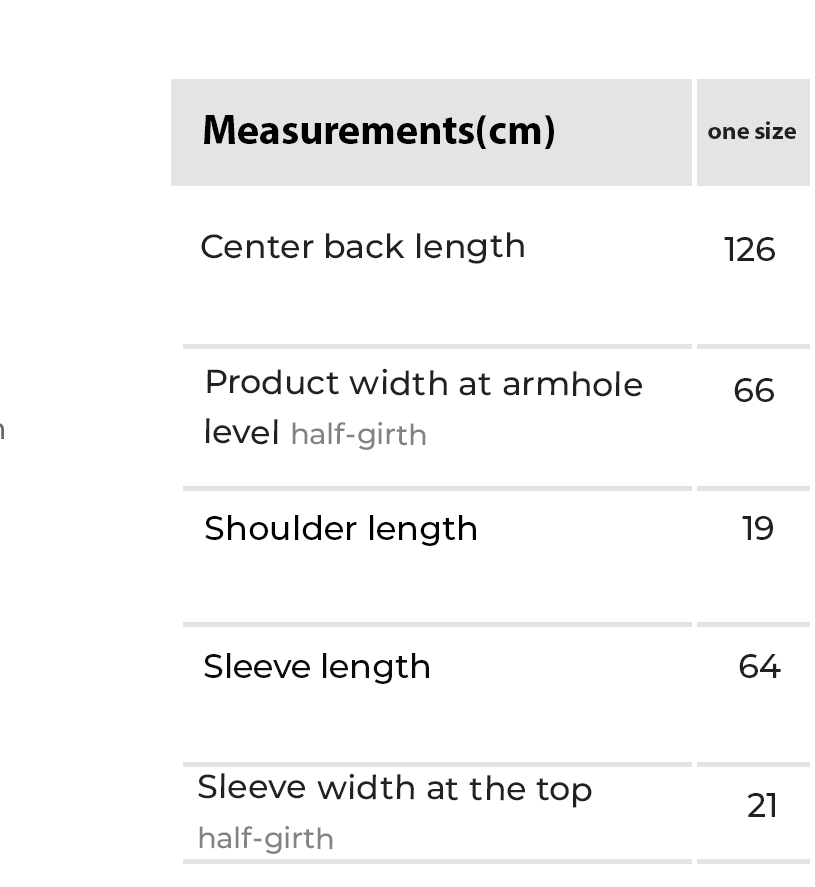This screenshot has height=887, width=815.
Task: Select the 21 measurement value
Action: (x=762, y=806)
